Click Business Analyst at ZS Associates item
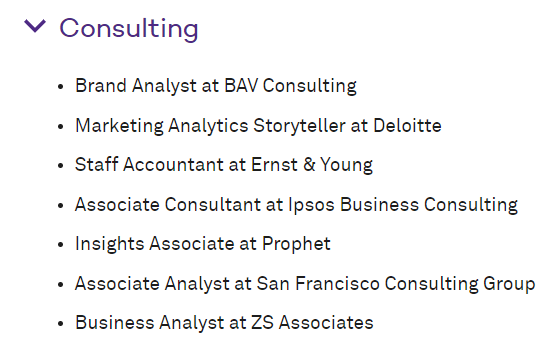Image resolution: width=560 pixels, height=361 pixels. point(224,323)
